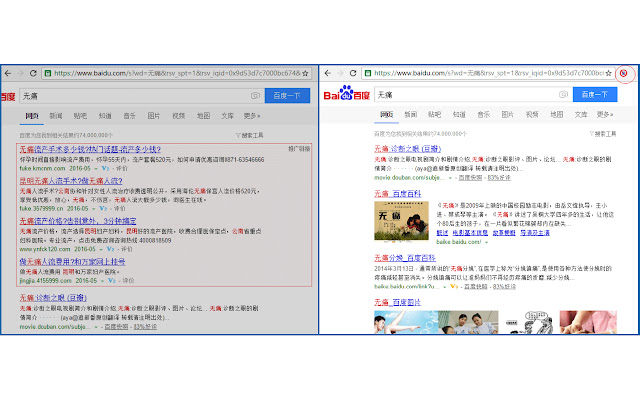
Task: Go back in the right browser window
Action: point(327,73)
